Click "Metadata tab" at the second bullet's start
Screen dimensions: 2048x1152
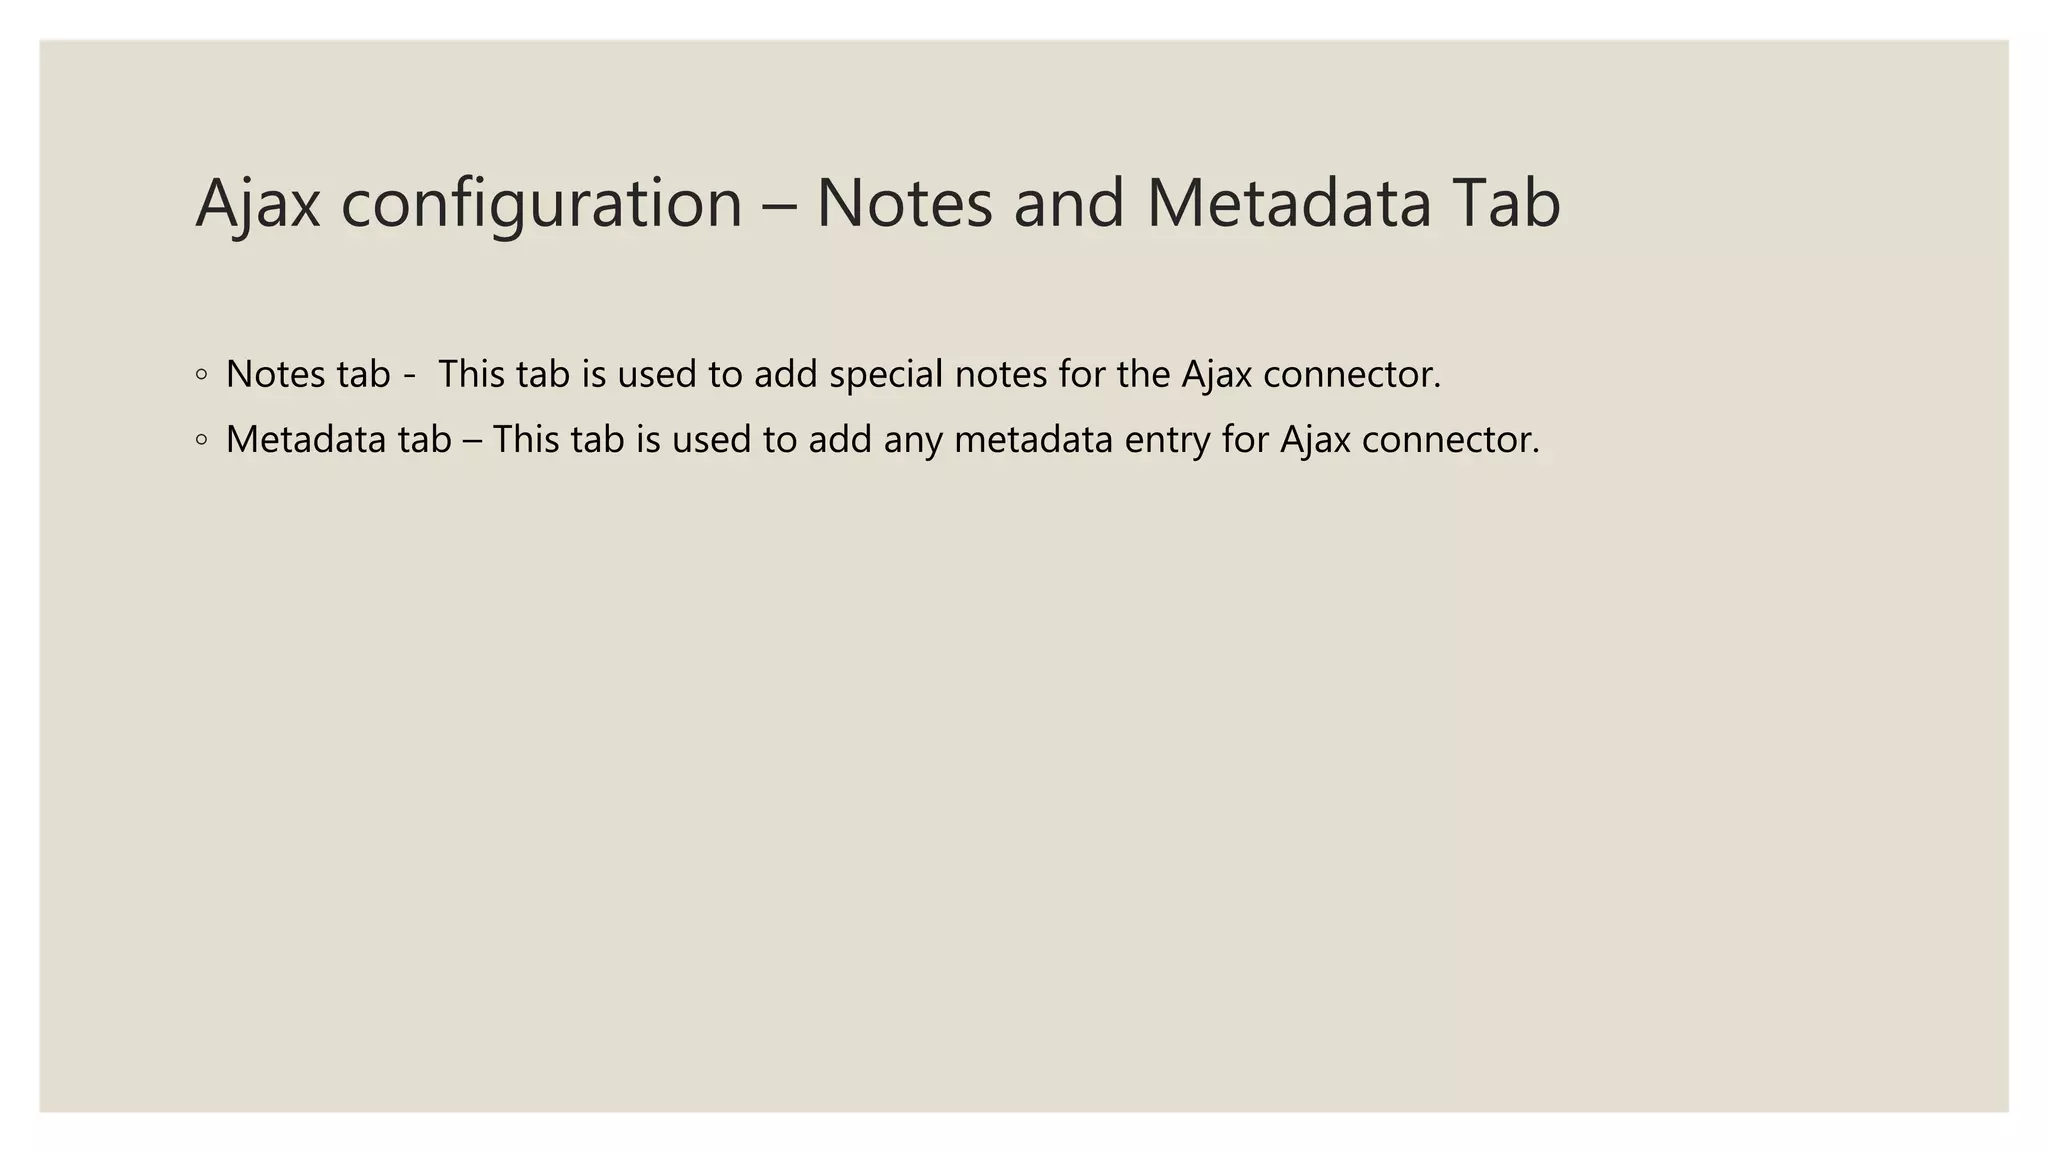coord(338,439)
